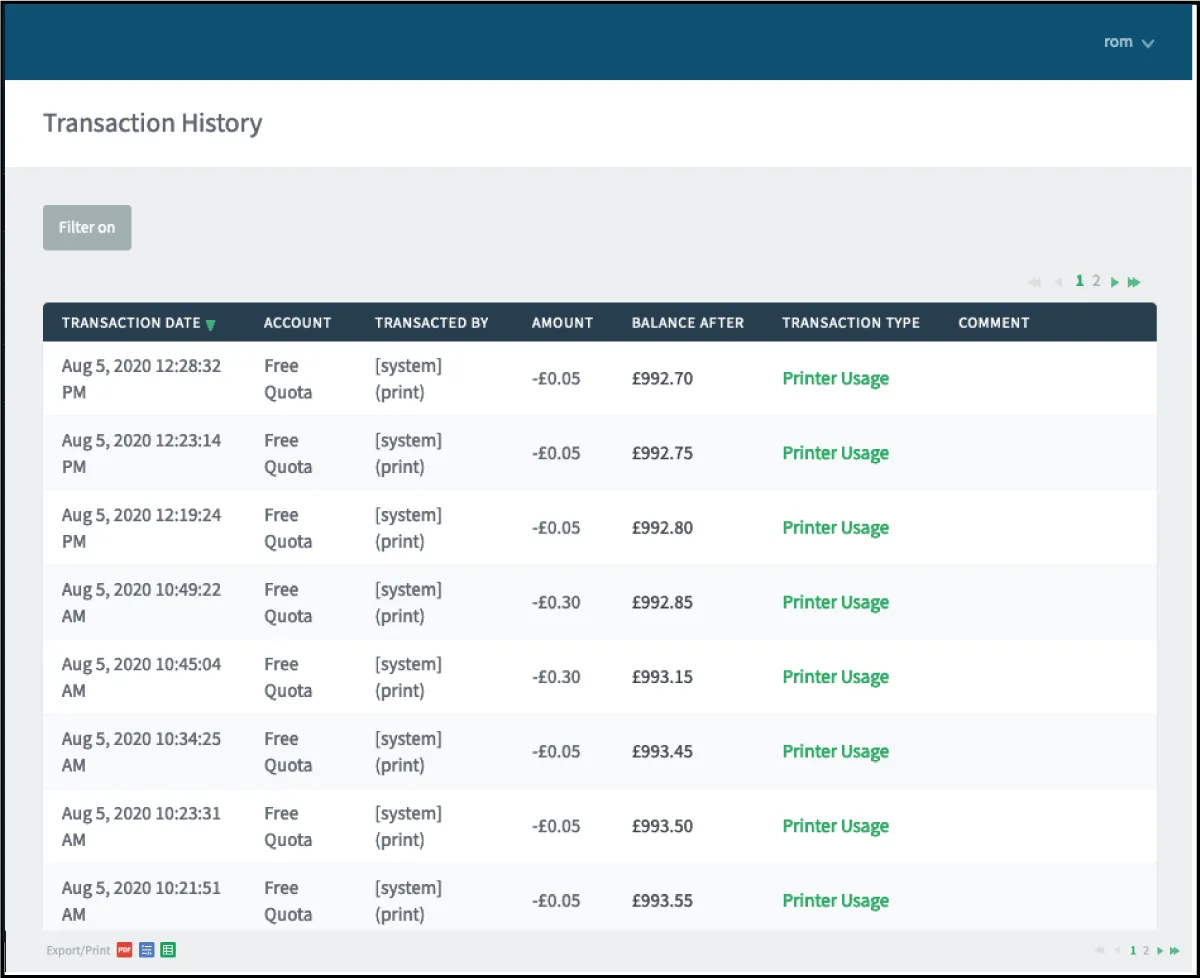Select the previous-page arrow below the table
The height and width of the screenshot is (978, 1200).
(1117, 950)
